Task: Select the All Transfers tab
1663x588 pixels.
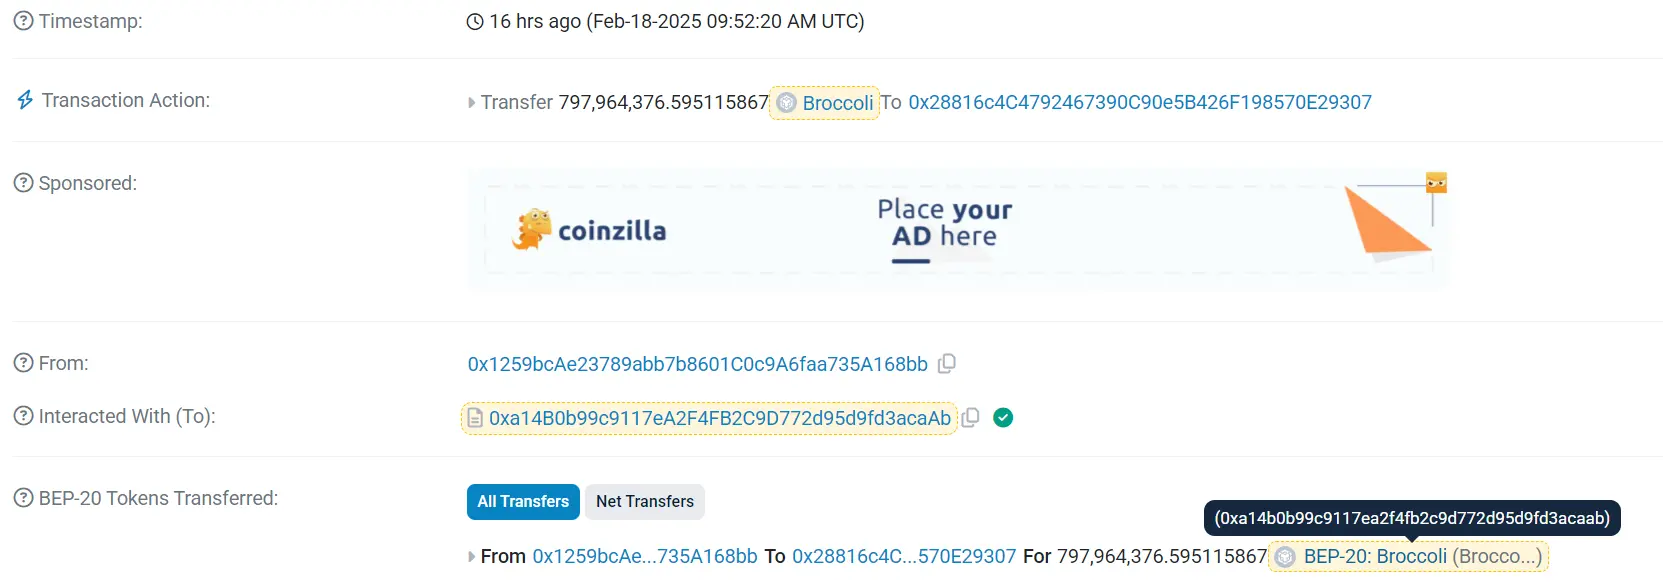Action: point(523,502)
